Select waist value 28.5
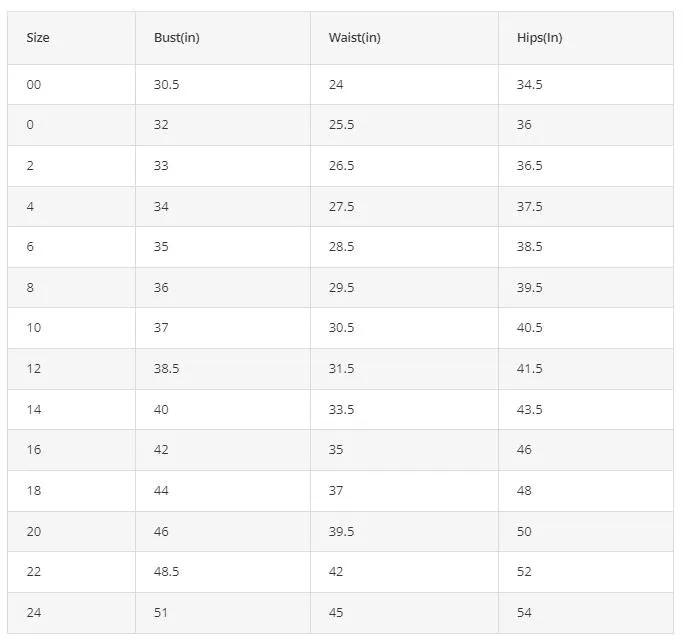The image size is (684, 644). pyautogui.click(x=341, y=247)
